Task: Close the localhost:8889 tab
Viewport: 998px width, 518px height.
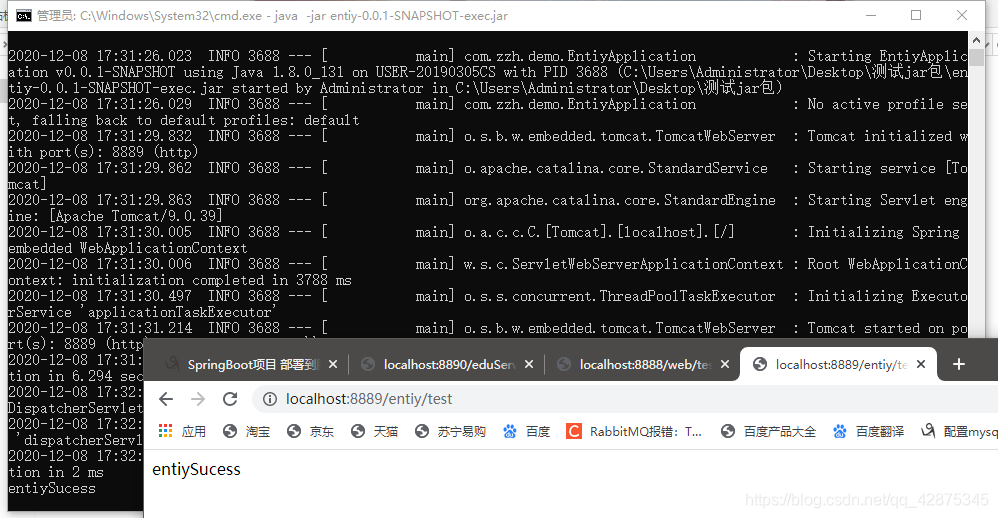Action: 921,365
